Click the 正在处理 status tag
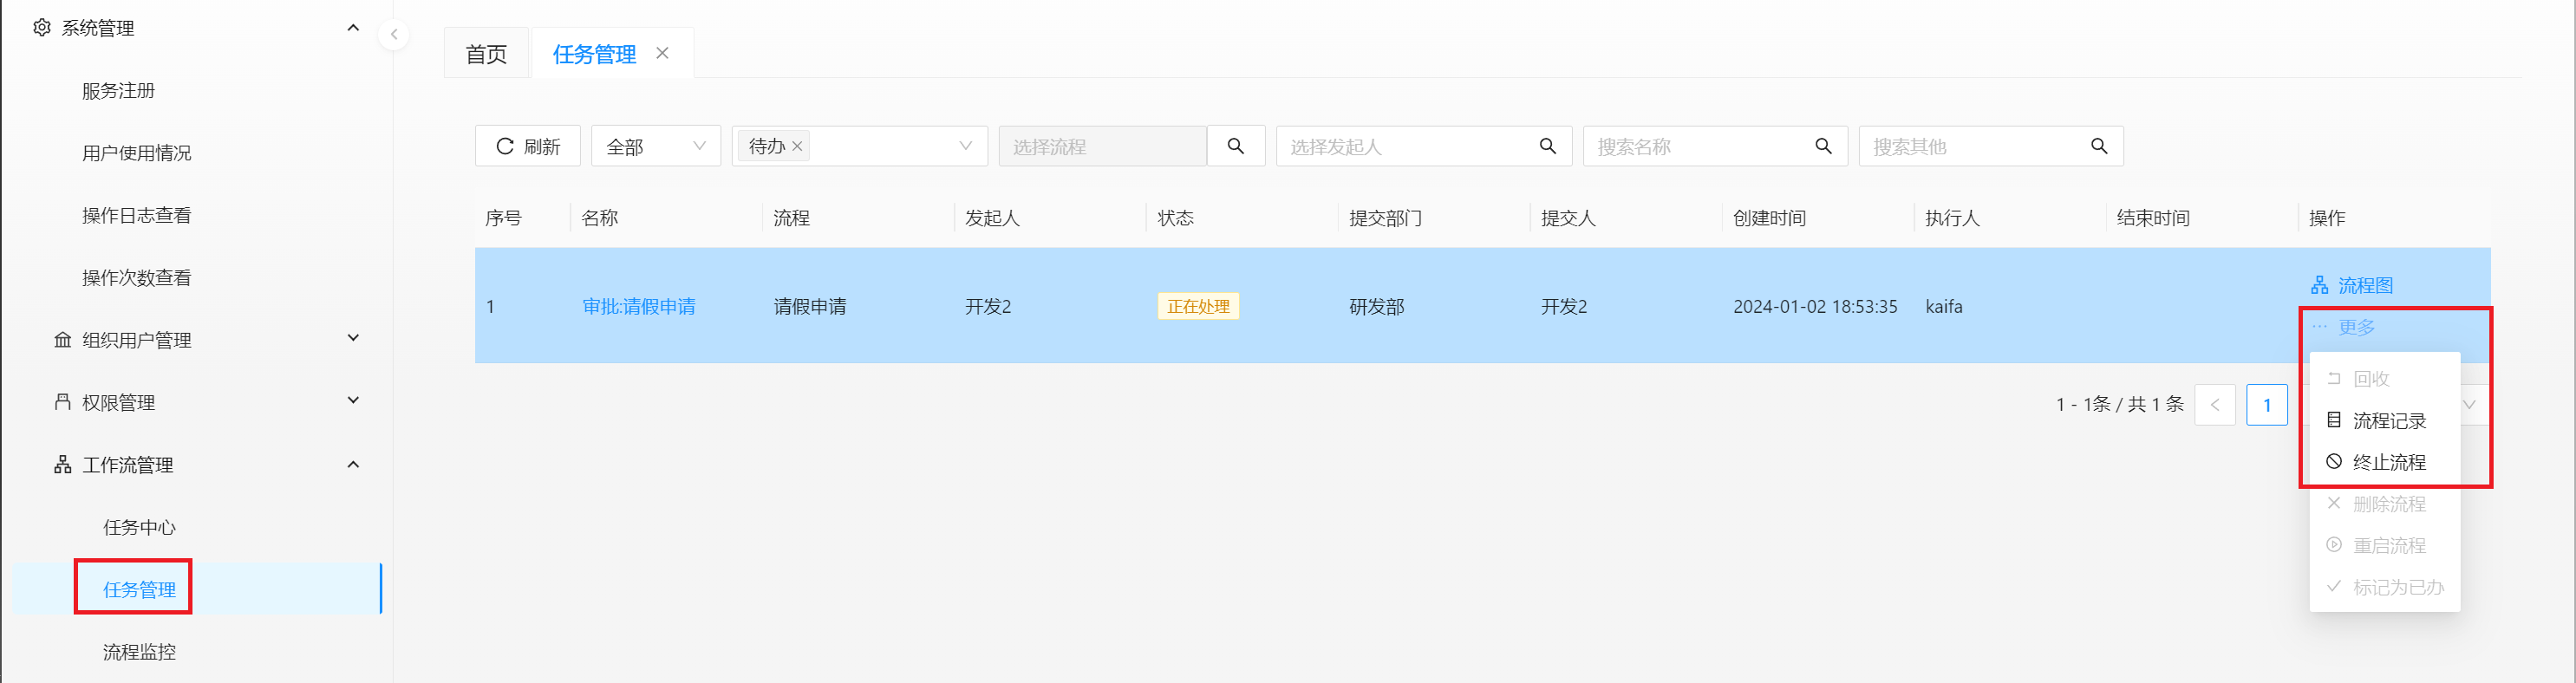The height and width of the screenshot is (683, 2576). click(1198, 307)
